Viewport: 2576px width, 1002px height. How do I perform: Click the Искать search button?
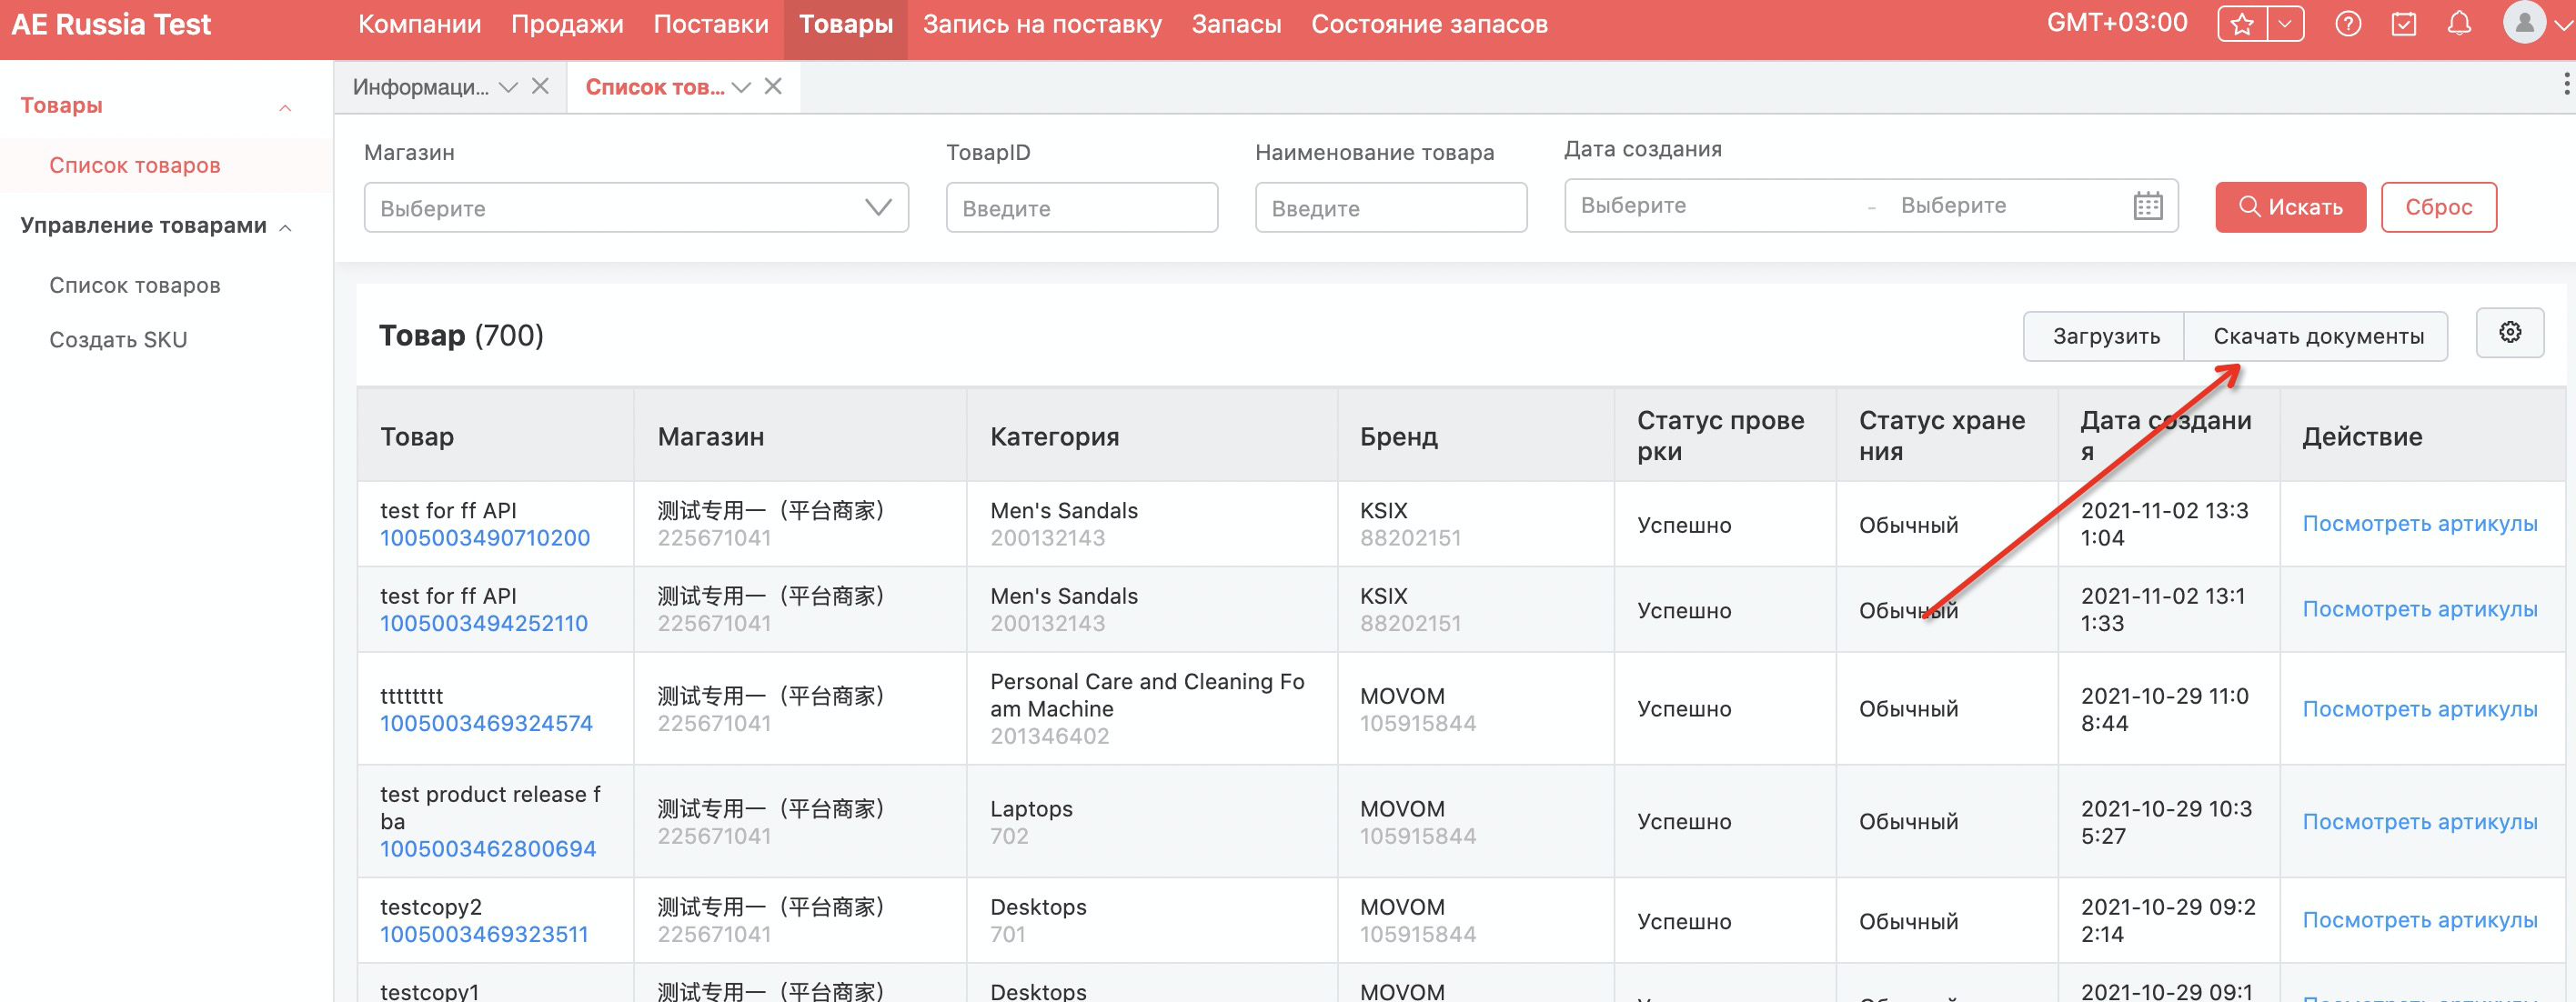[2290, 207]
